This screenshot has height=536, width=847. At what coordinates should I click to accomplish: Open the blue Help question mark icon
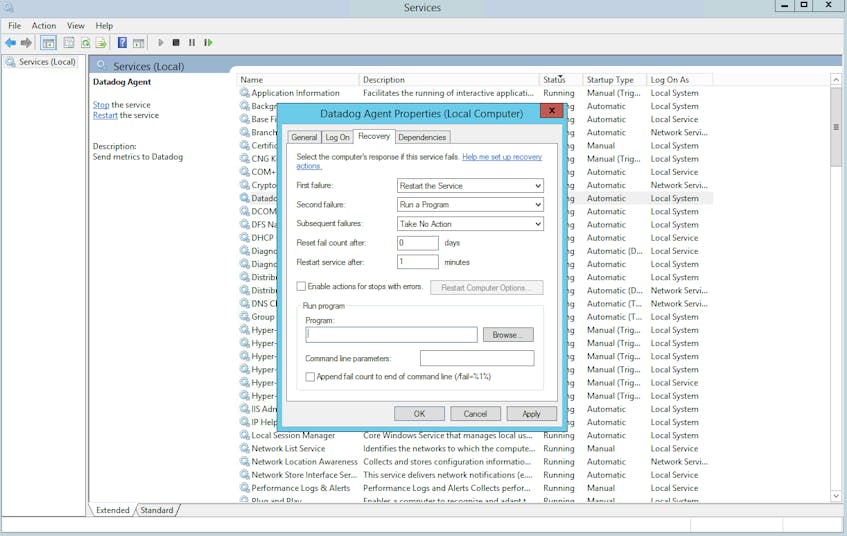click(122, 43)
